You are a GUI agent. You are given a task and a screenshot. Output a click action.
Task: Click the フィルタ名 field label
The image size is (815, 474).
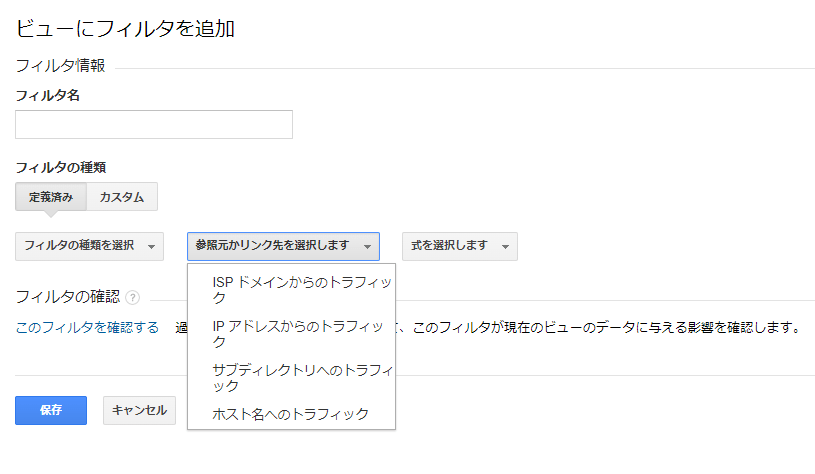47,95
